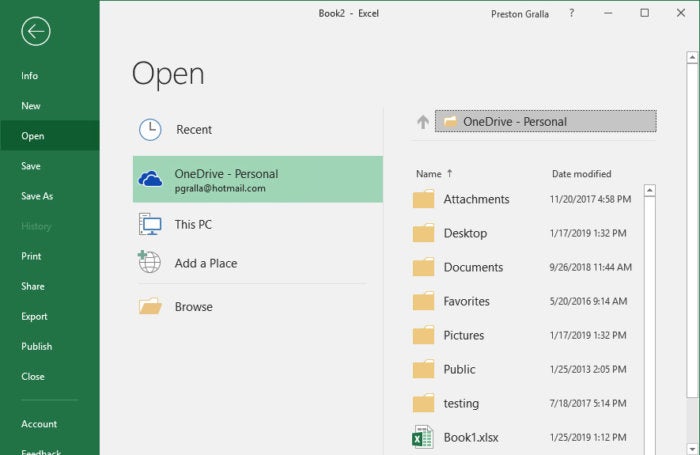Image resolution: width=700 pixels, height=455 pixels.
Task: Click the Browse label
Action: click(194, 307)
